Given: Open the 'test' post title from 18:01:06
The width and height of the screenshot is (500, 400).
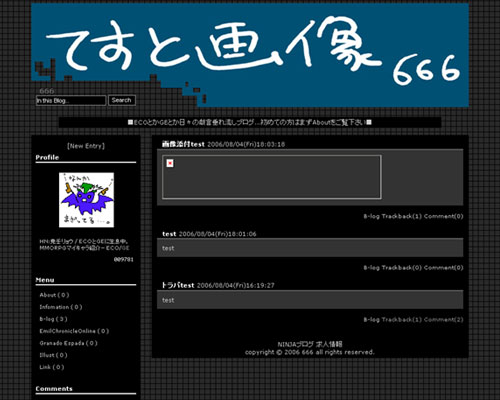Looking at the screenshot, I should pos(169,234).
